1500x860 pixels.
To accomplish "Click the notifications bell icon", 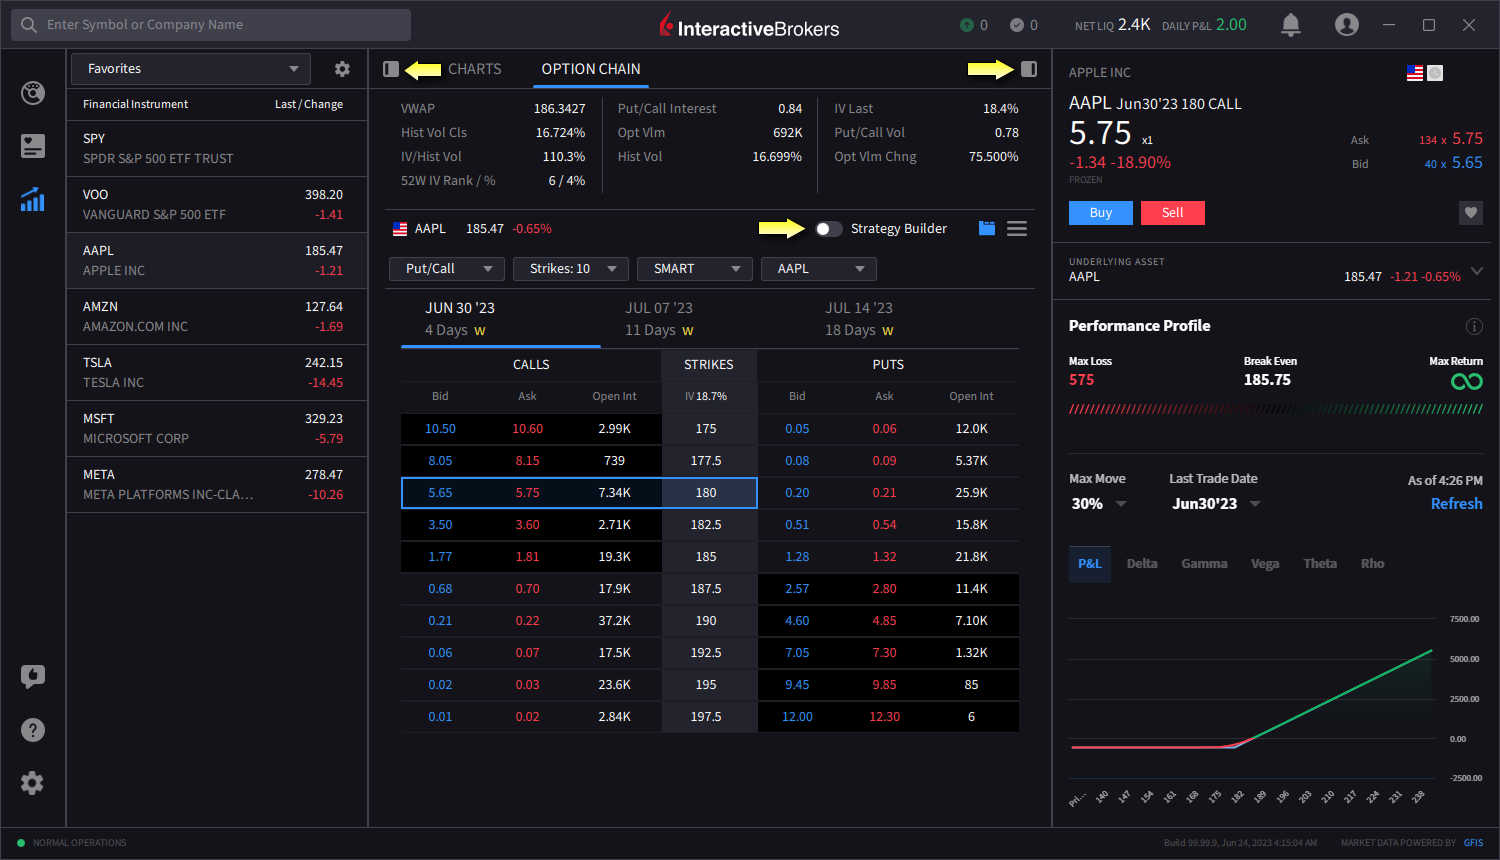I will point(1291,25).
